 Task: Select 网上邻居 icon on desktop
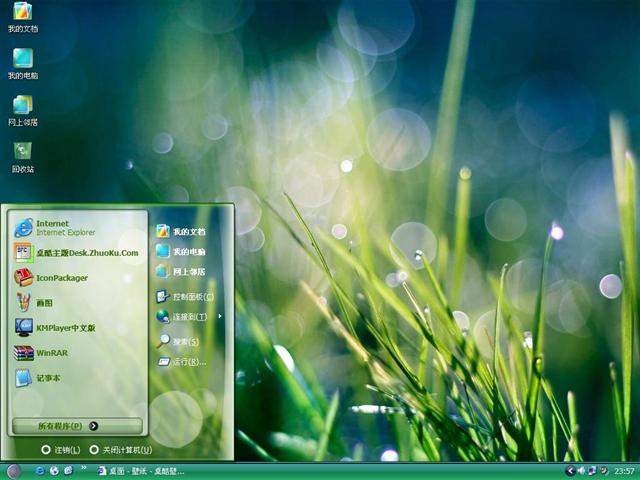[x=22, y=111]
